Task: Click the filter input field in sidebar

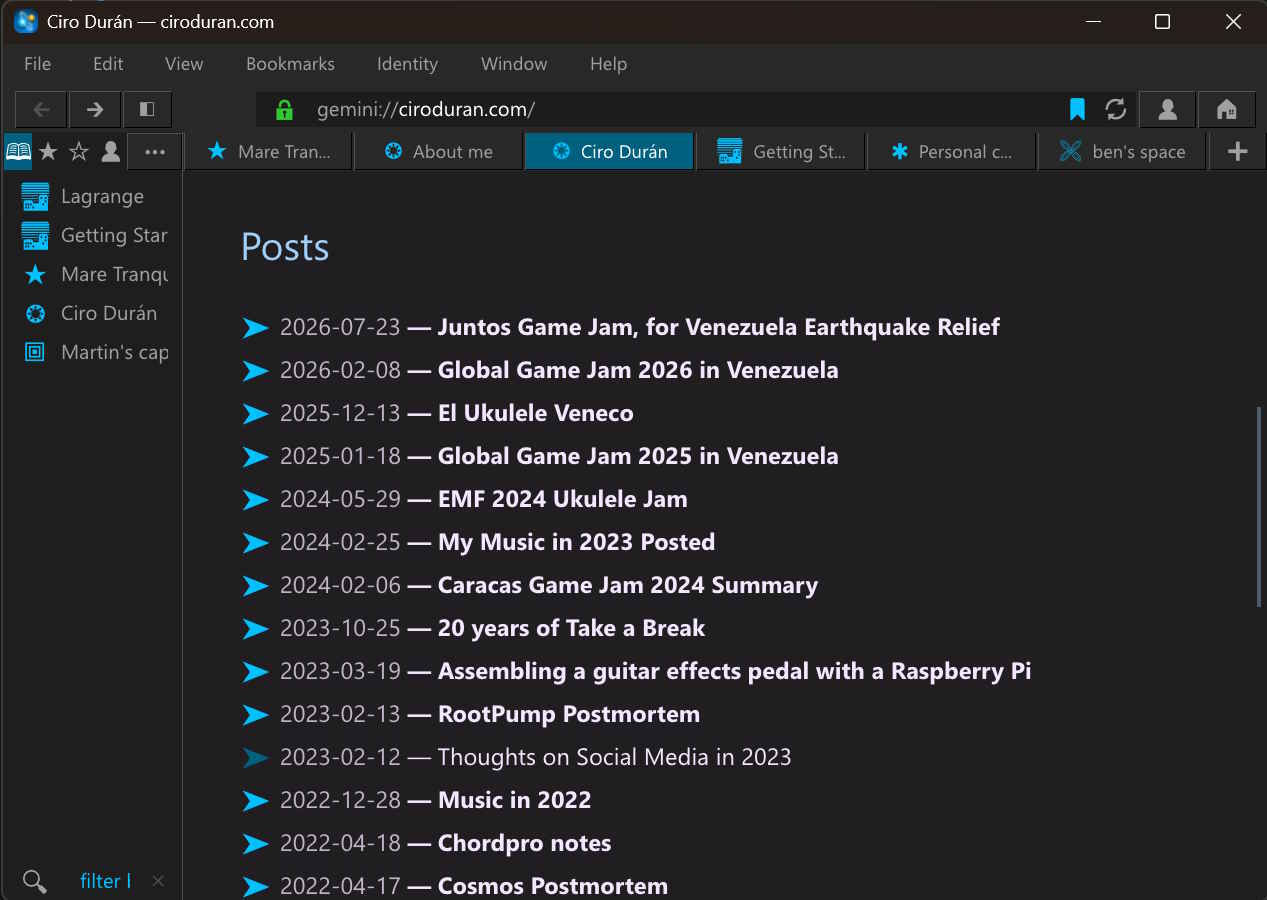Action: coord(106,881)
